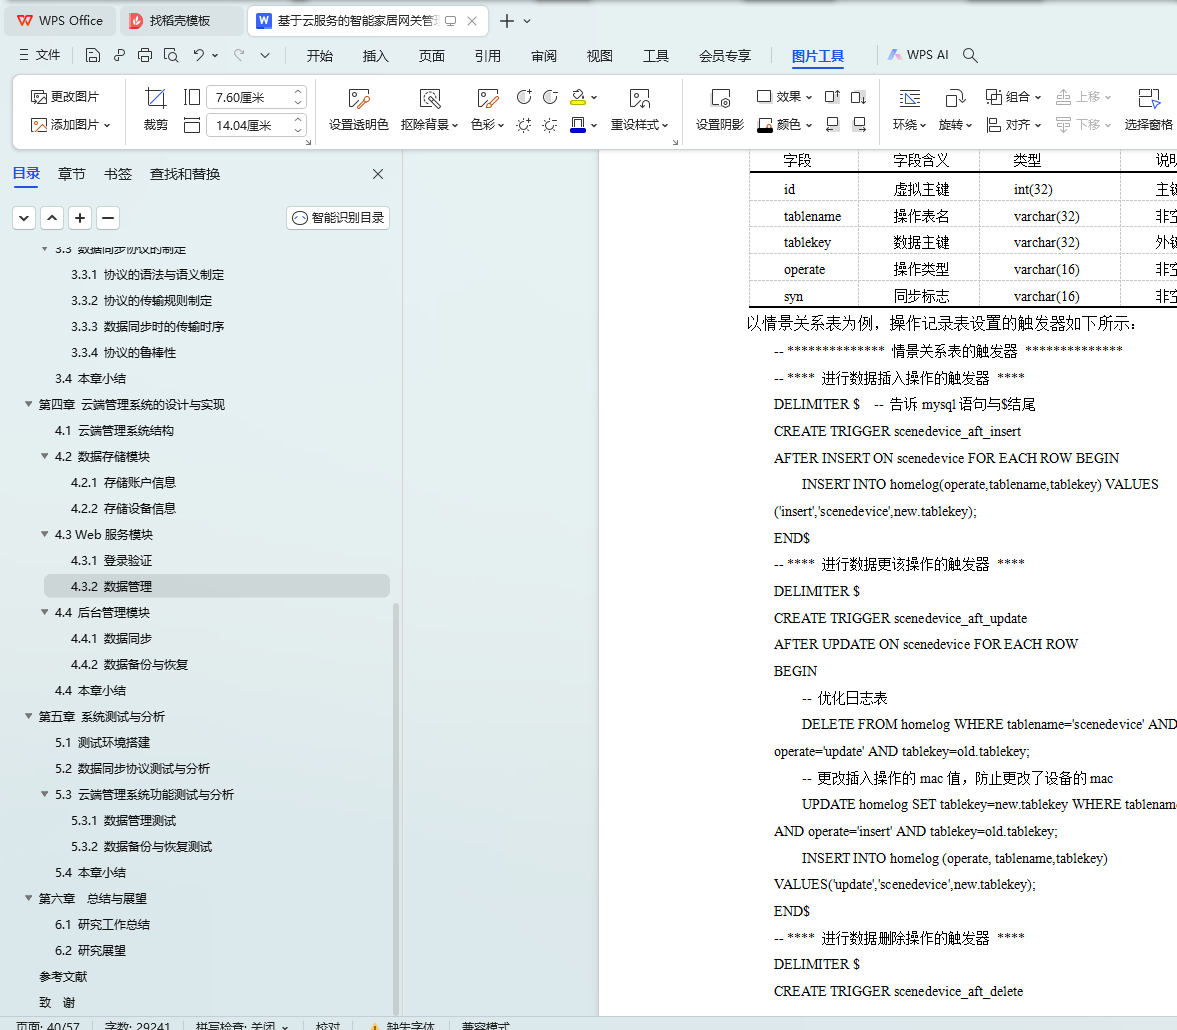Open the undo history dropdown arrow
1177x1030 pixels.
(215, 56)
